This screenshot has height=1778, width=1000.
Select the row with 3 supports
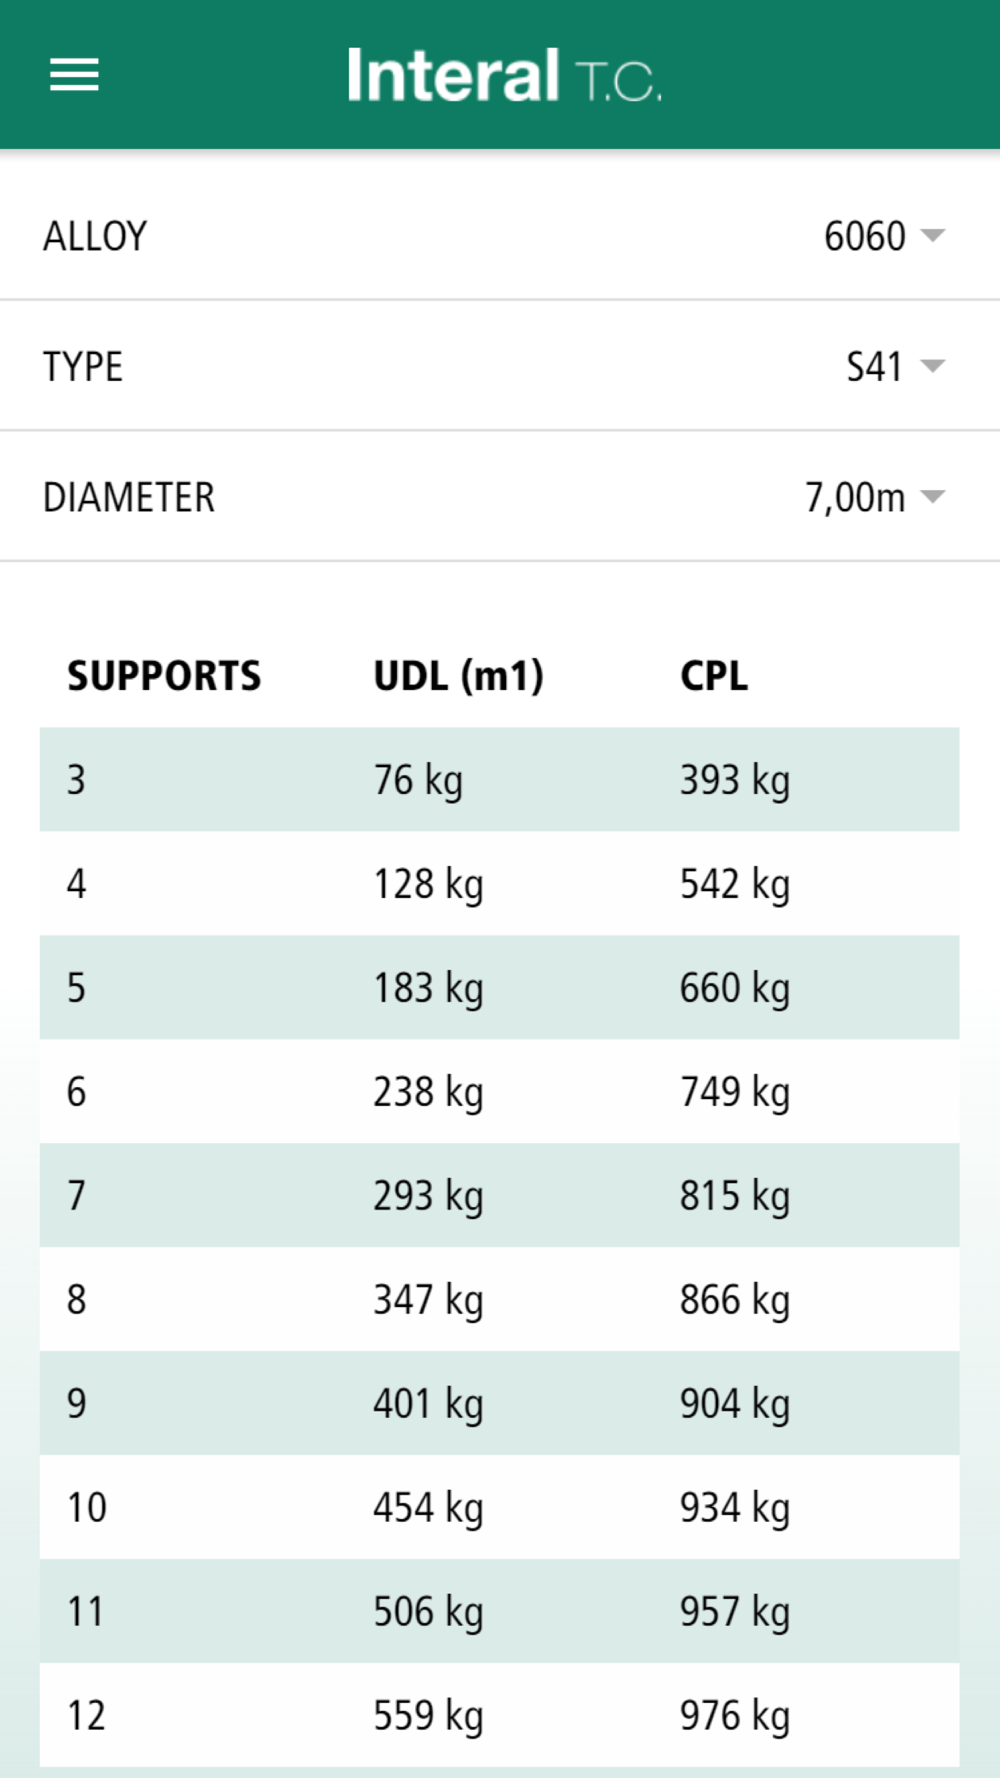(499, 780)
